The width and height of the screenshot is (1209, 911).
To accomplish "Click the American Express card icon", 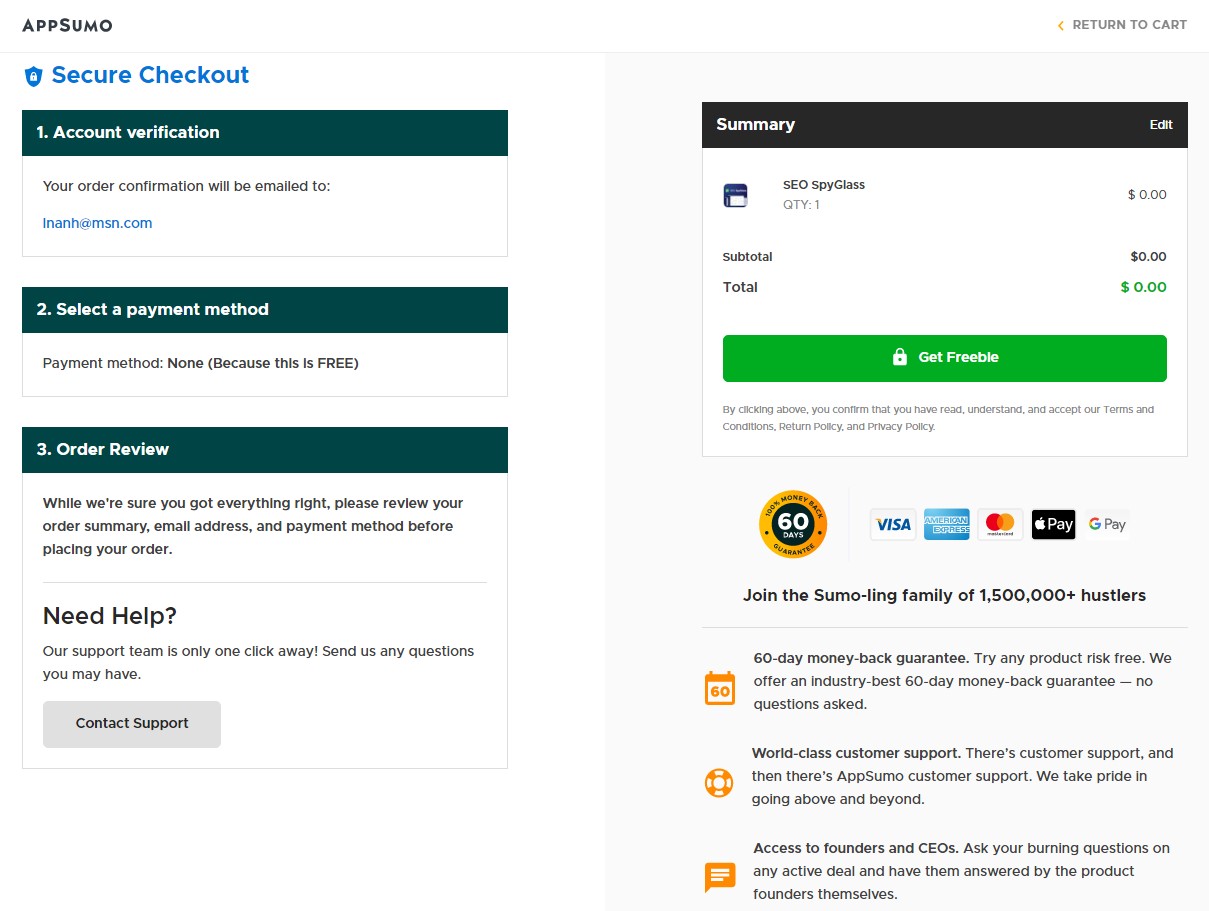I will [x=946, y=524].
